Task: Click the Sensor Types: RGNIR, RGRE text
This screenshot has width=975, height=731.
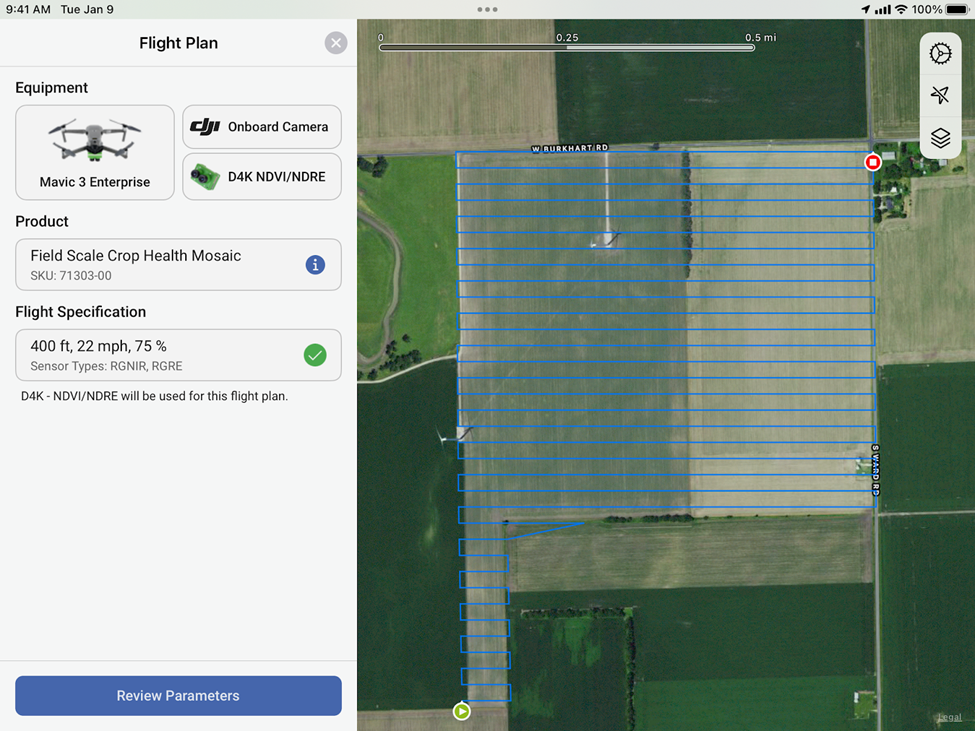Action: point(106,366)
